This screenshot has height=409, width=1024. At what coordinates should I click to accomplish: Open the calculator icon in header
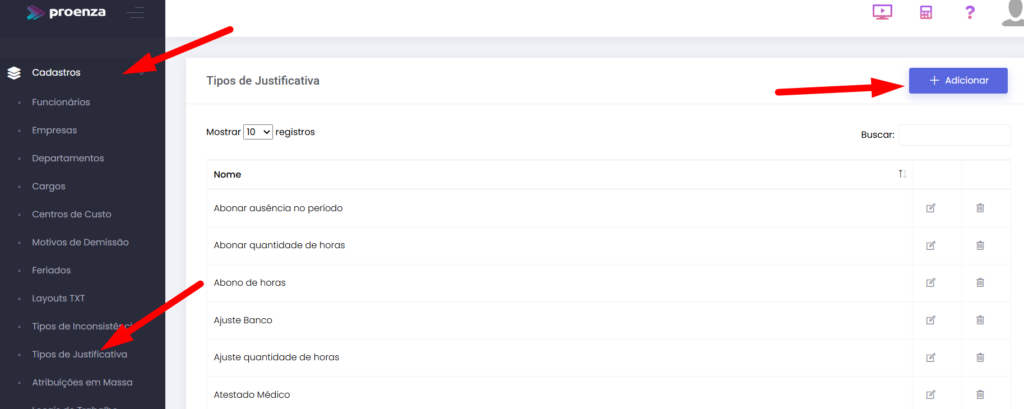(x=926, y=13)
